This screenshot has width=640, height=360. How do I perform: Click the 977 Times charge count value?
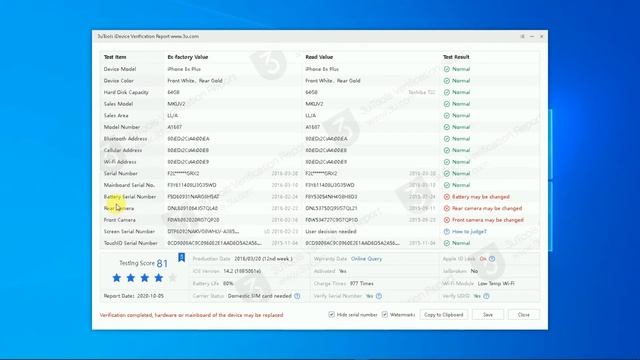[x=362, y=283]
